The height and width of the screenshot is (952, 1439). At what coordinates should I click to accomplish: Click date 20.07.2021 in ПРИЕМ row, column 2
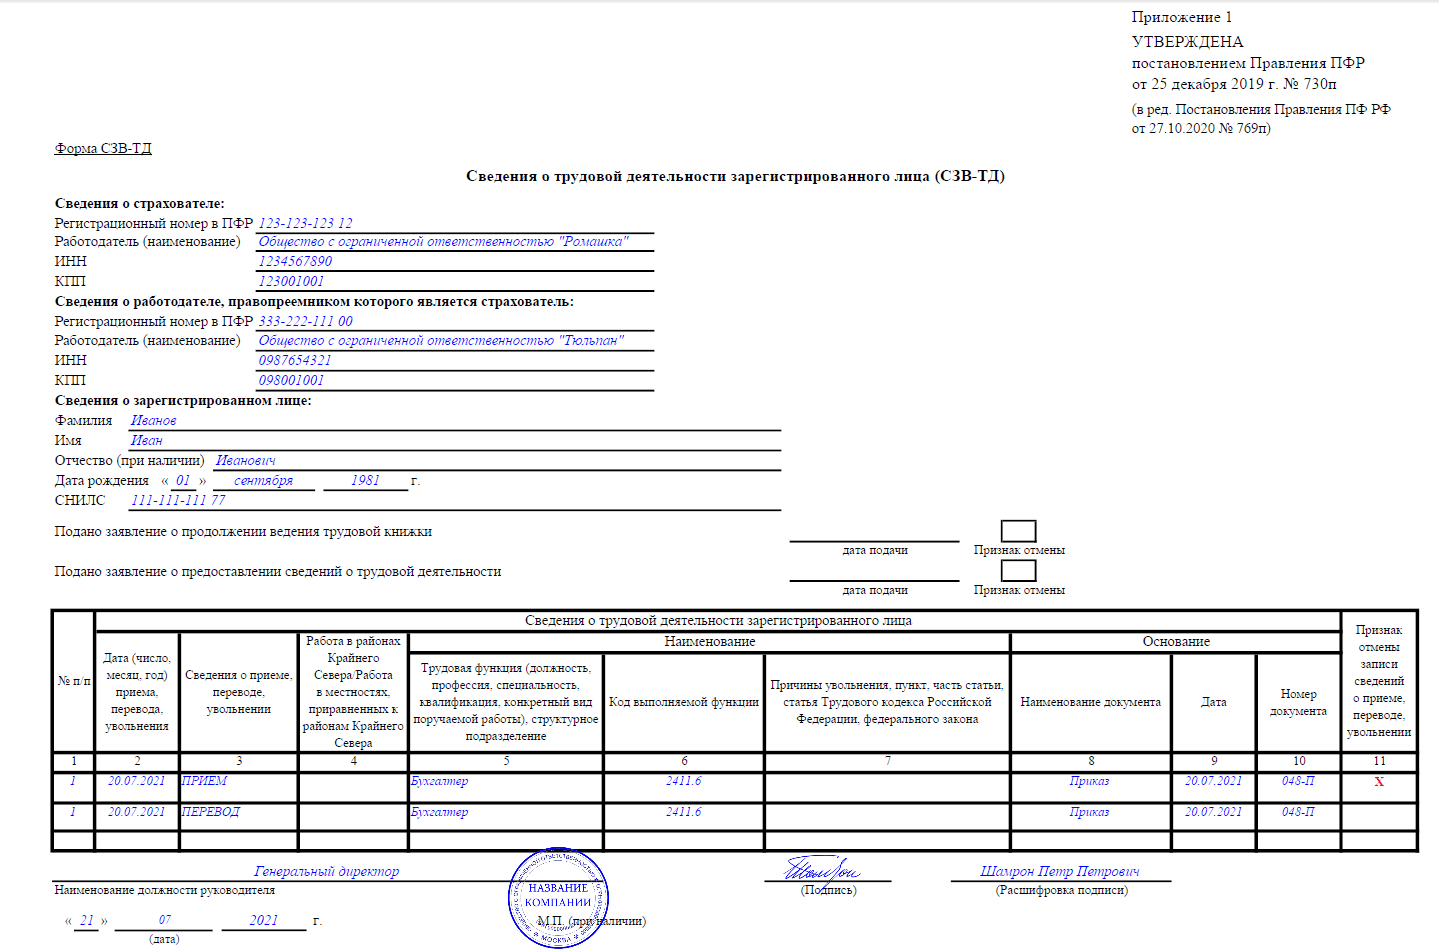tap(137, 781)
